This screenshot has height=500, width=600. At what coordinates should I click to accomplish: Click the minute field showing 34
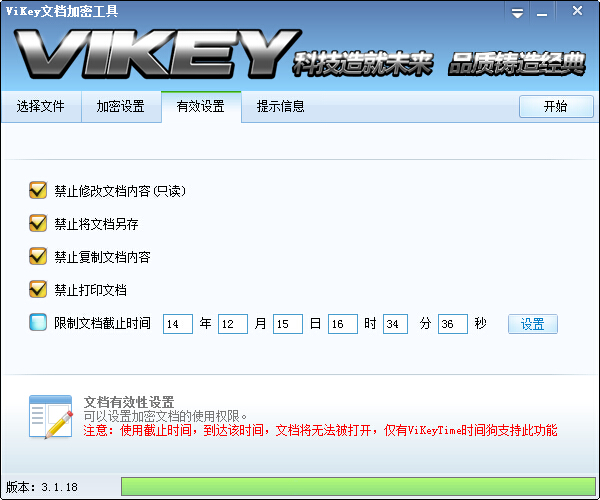point(395,324)
